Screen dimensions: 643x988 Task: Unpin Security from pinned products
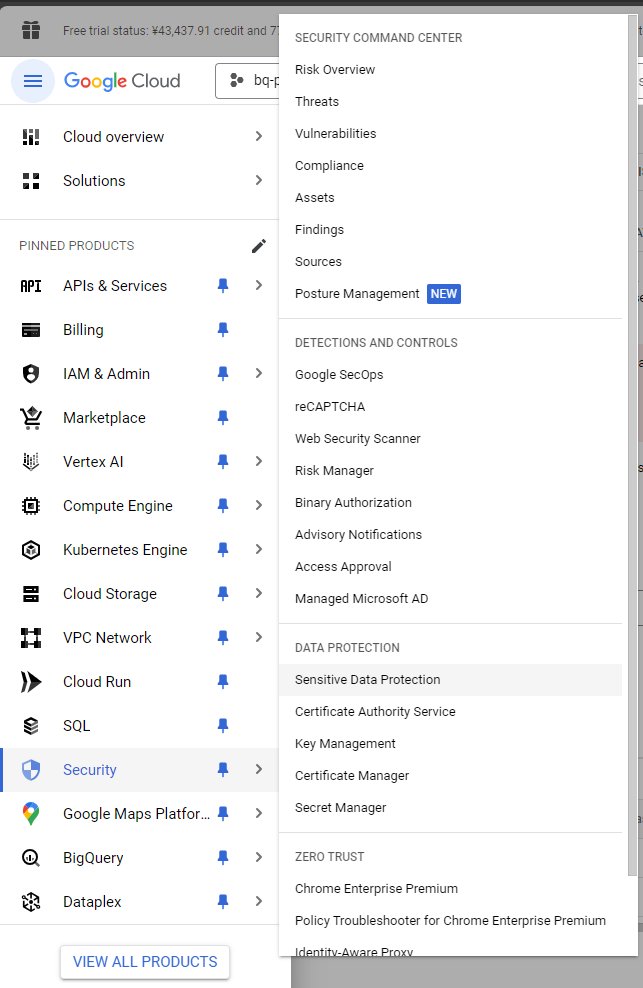(x=223, y=770)
